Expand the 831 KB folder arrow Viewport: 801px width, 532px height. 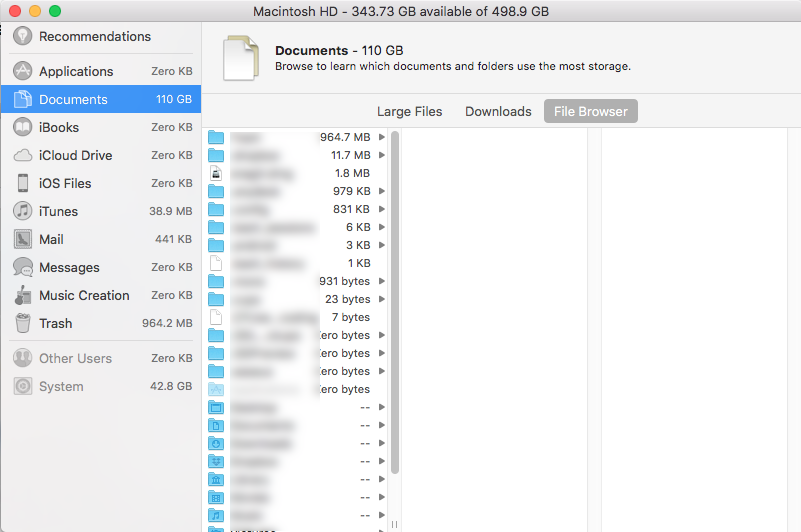382,209
